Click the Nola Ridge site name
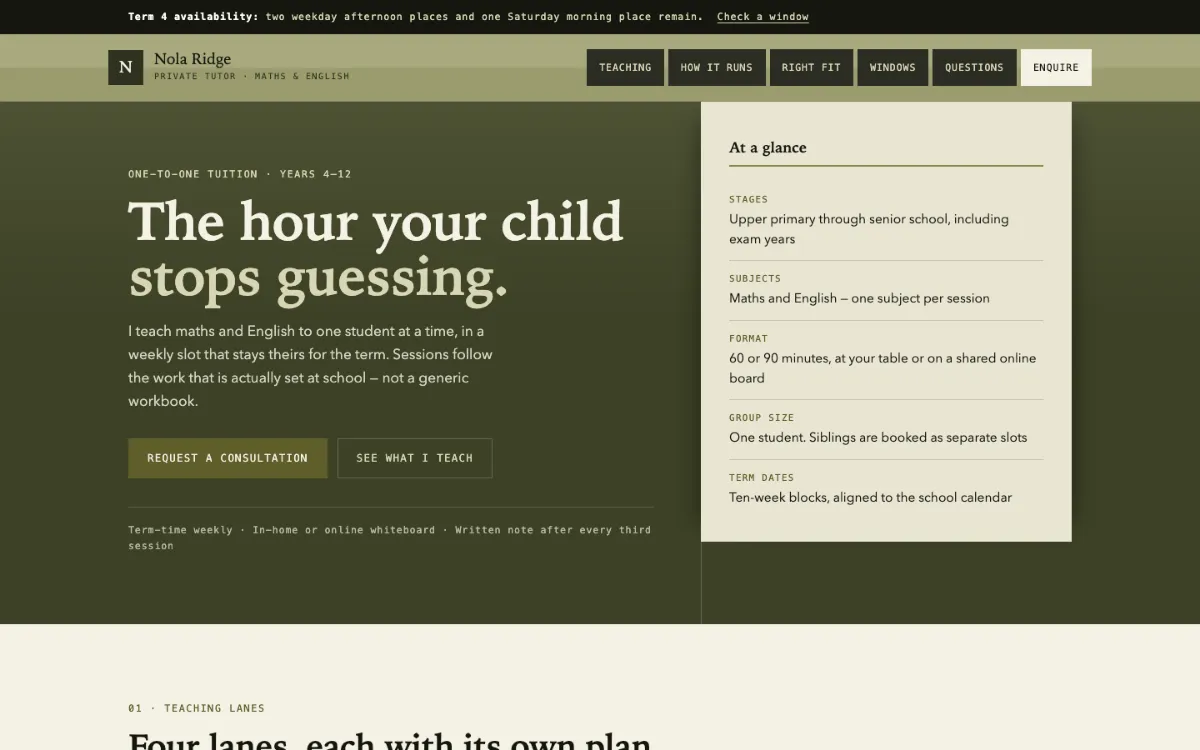This screenshot has width=1200, height=750. (192, 59)
